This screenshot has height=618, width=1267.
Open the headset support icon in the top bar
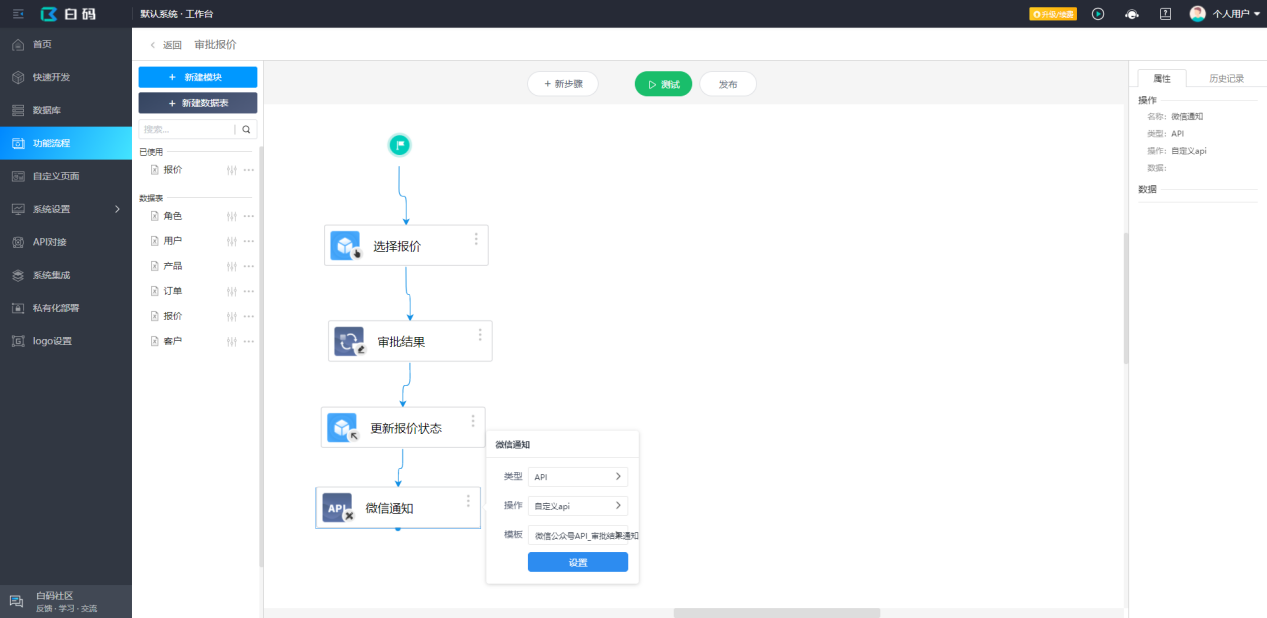point(1132,14)
